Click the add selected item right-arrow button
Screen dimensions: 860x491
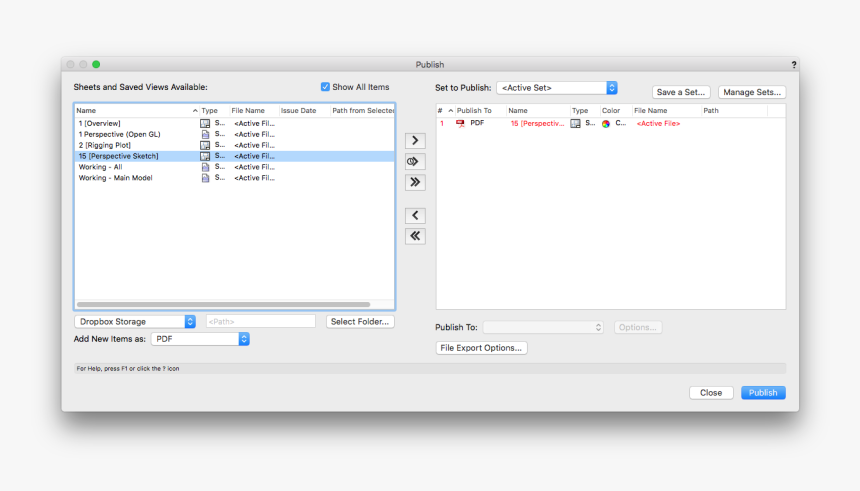coord(415,141)
